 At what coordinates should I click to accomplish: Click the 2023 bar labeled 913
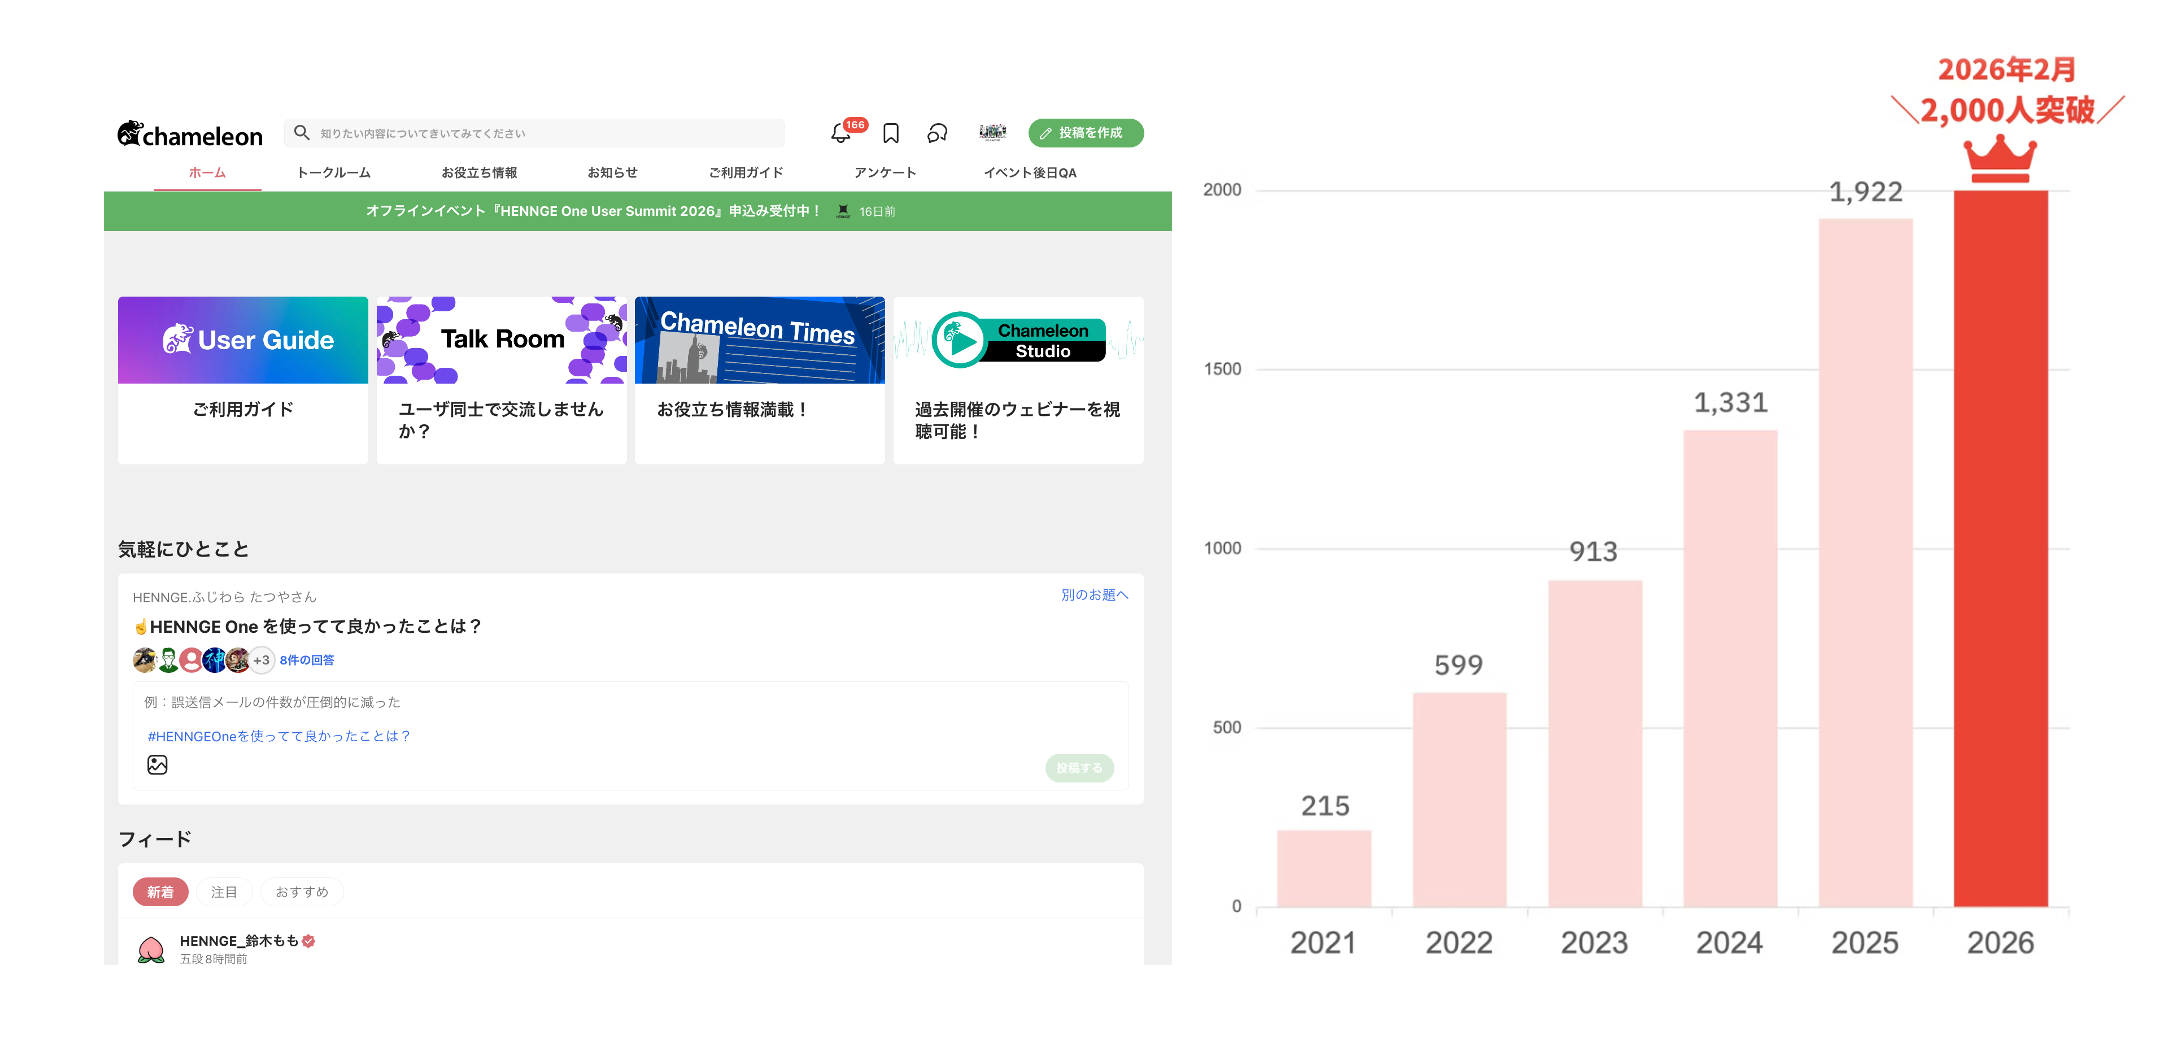click(1595, 744)
